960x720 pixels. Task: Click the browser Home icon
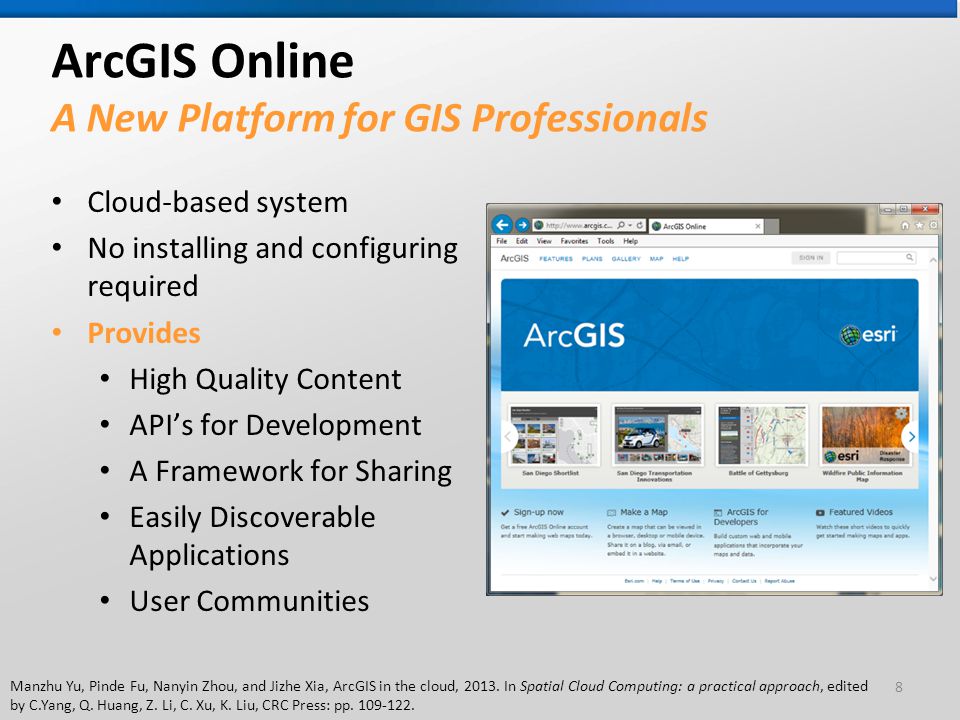[x=905, y=225]
